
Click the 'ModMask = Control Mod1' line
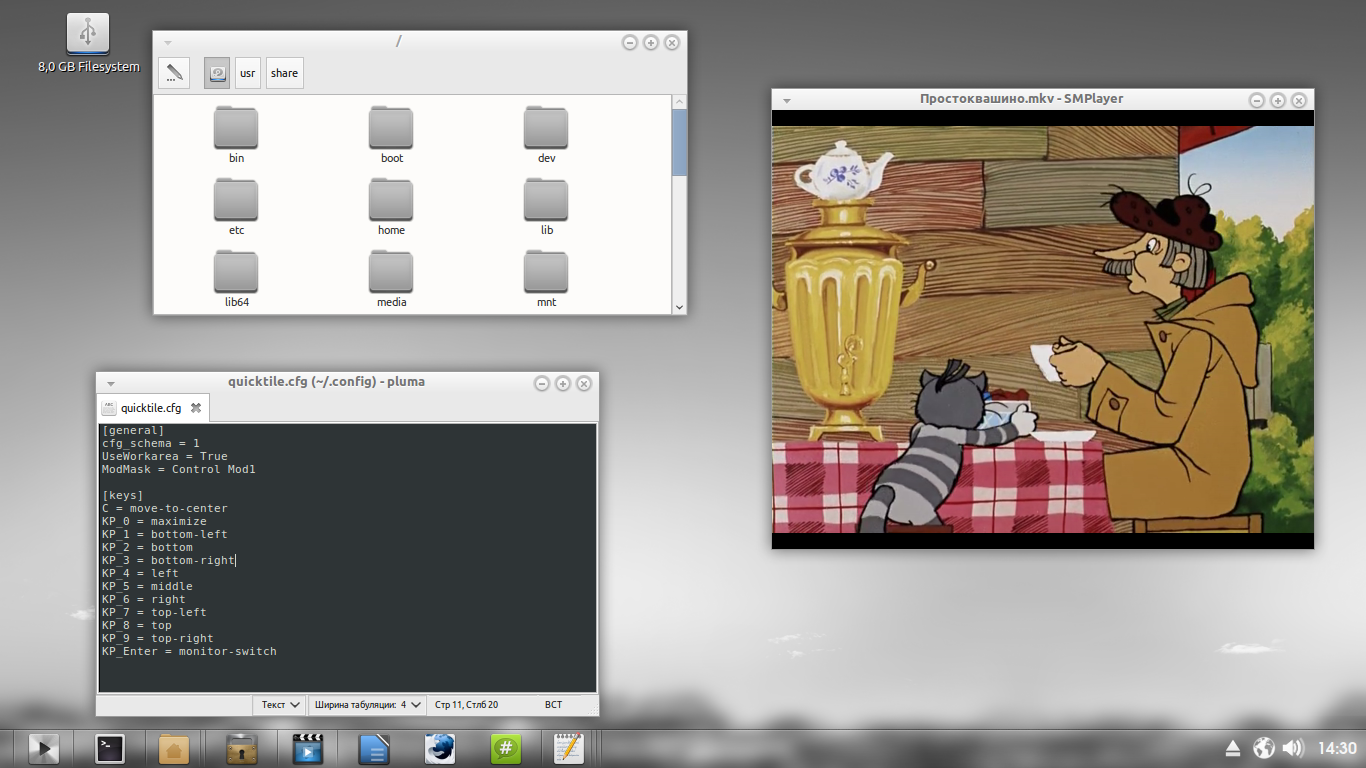tap(178, 469)
